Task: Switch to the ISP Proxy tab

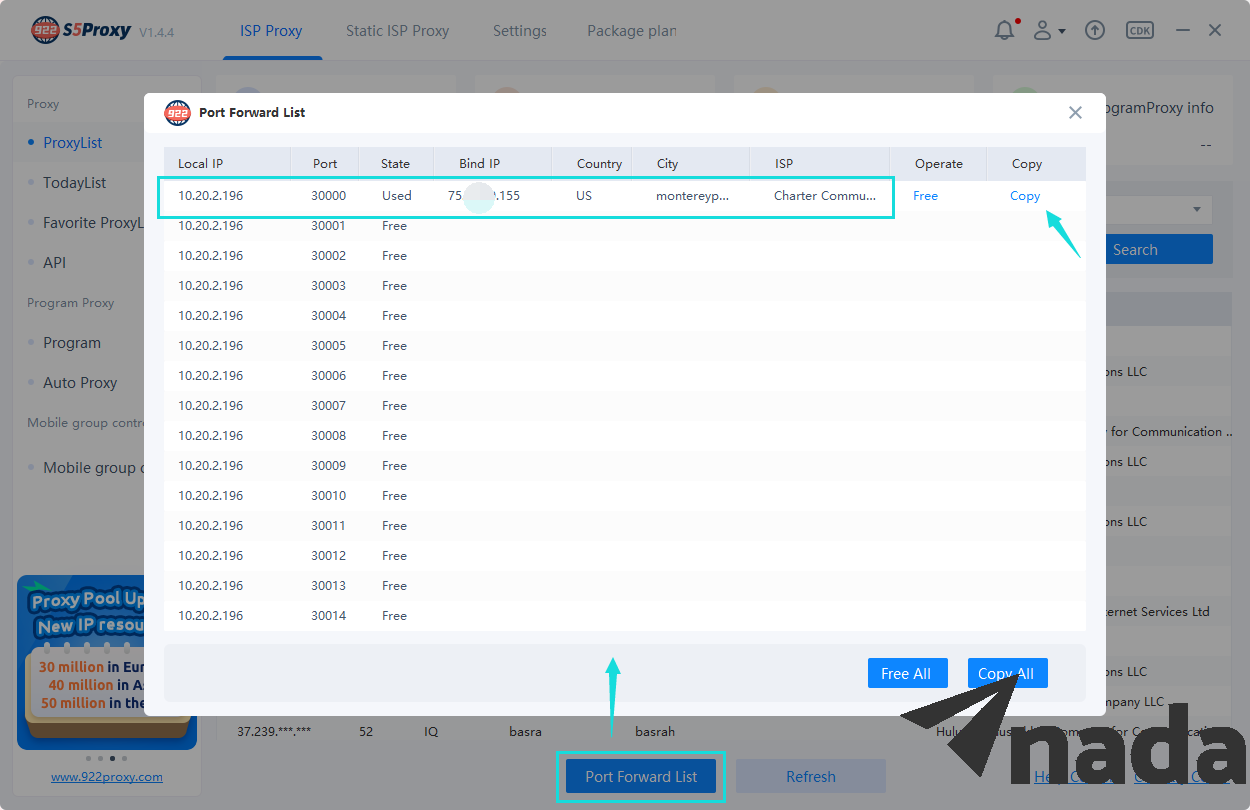Action: (x=271, y=31)
